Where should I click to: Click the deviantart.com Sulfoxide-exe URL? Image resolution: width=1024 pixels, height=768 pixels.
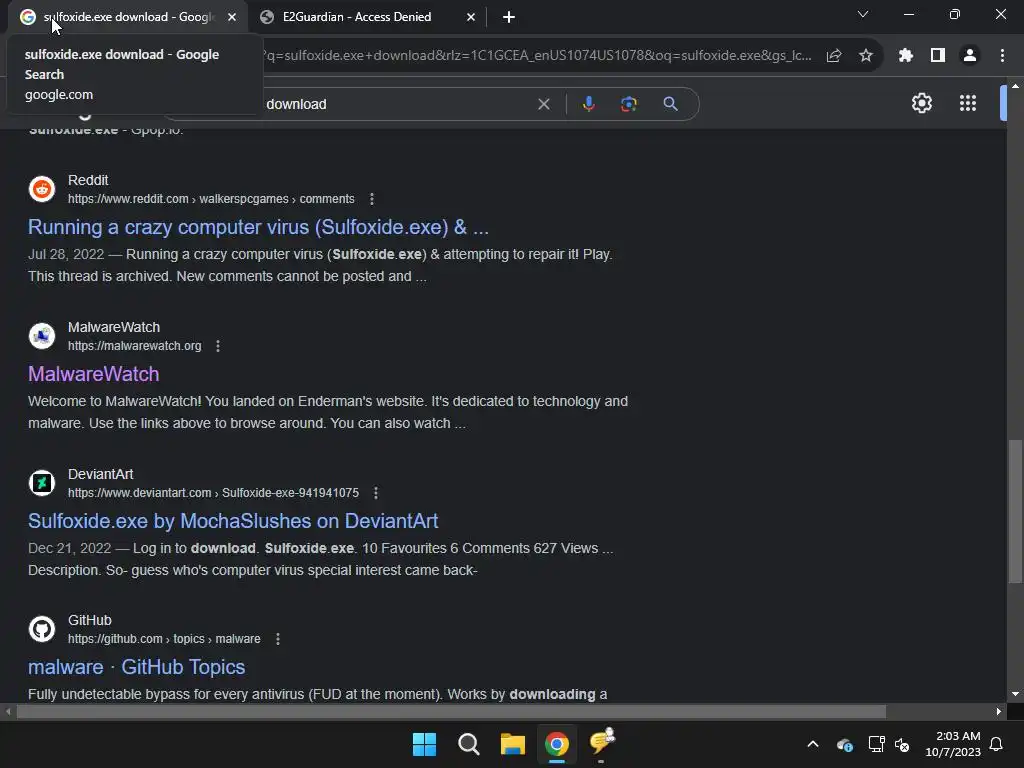click(213, 493)
